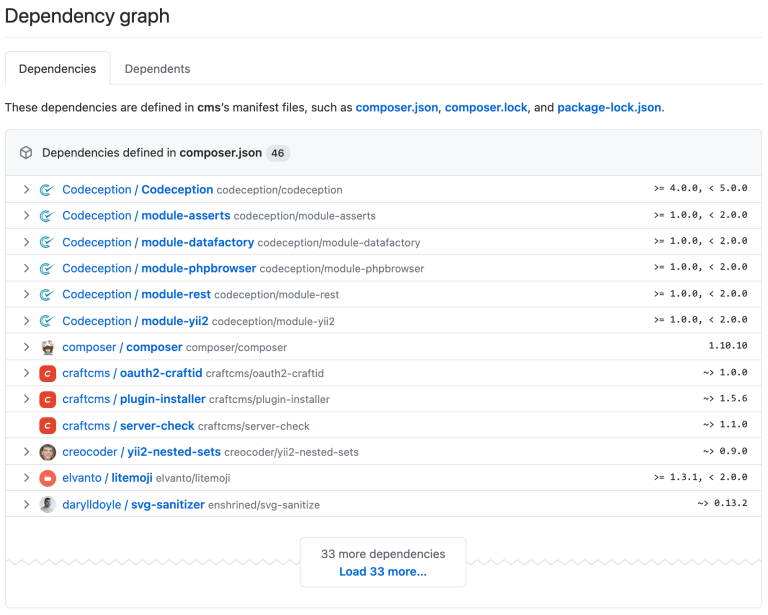Image resolution: width=768 pixels, height=615 pixels.
Task: Click the craftcms avatar beside server-check
Action: tap(47, 426)
